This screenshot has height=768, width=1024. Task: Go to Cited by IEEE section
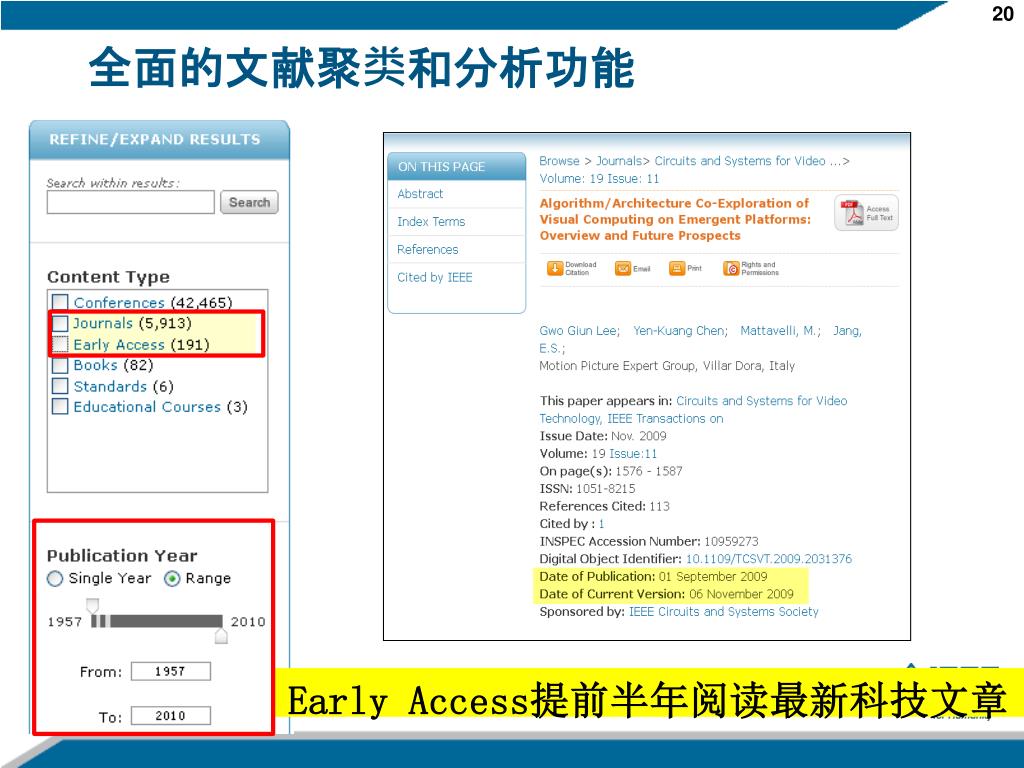pos(435,278)
